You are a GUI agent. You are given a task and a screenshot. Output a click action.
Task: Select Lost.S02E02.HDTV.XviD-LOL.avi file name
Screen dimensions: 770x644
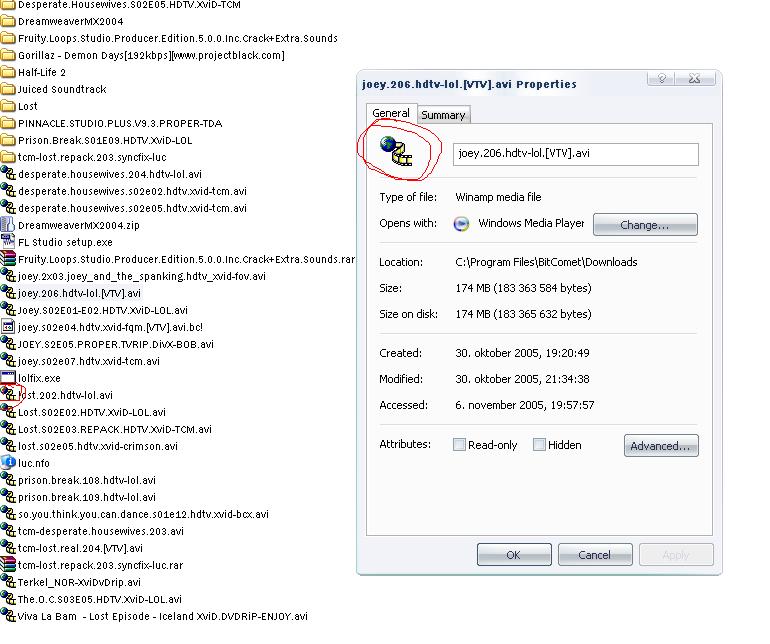[92, 412]
